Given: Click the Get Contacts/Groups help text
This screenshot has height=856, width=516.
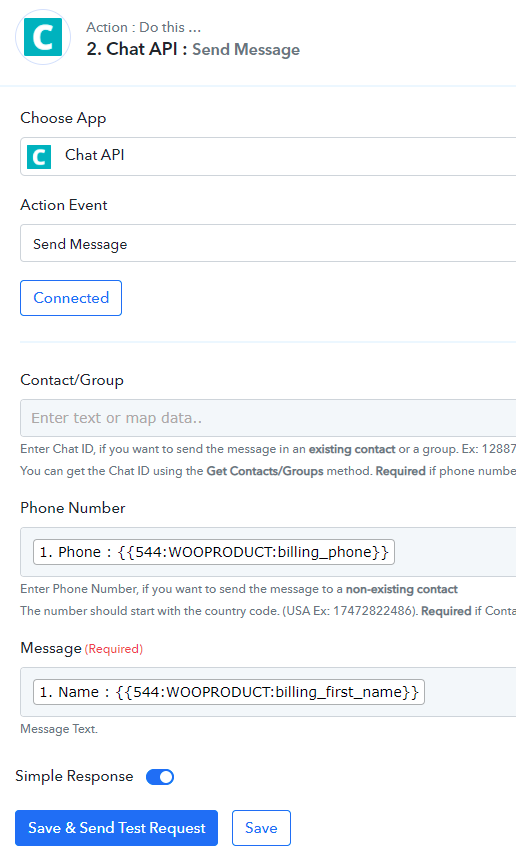Looking at the screenshot, I should click(265, 471).
